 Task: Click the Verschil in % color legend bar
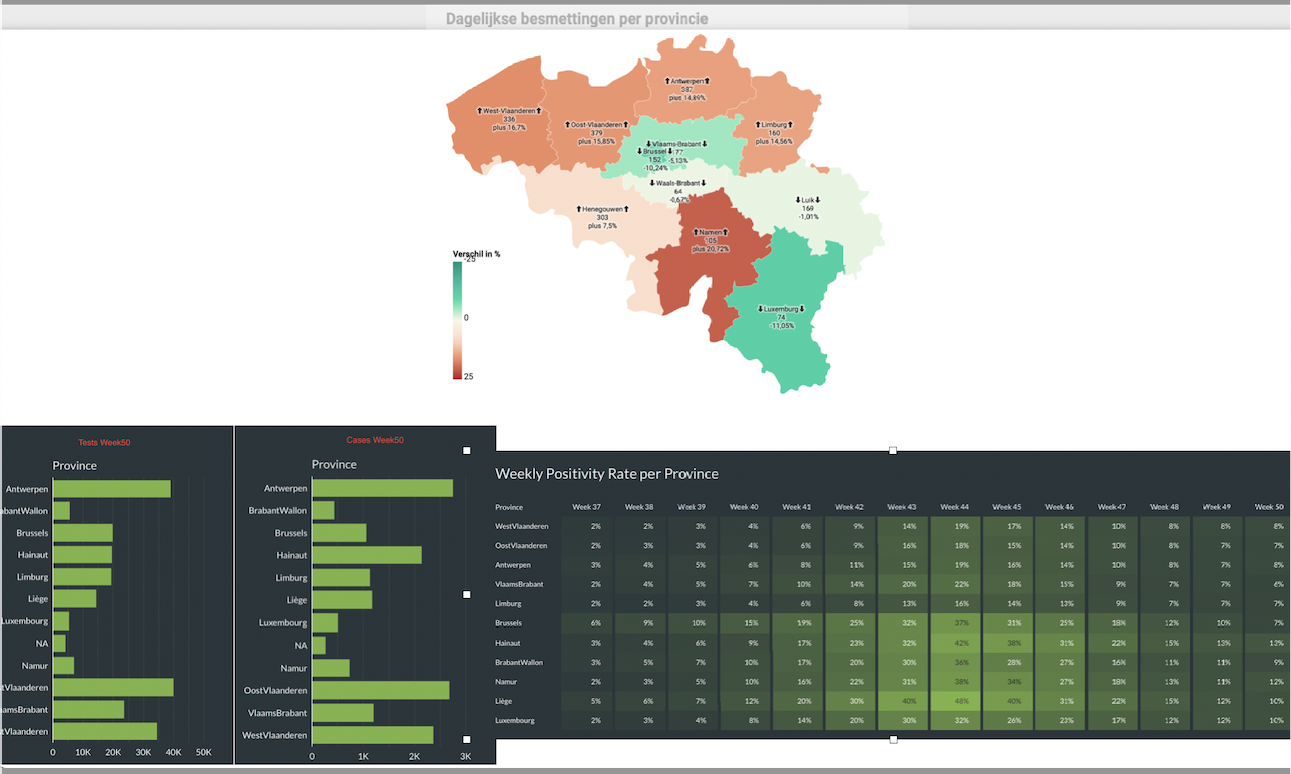tap(457, 320)
